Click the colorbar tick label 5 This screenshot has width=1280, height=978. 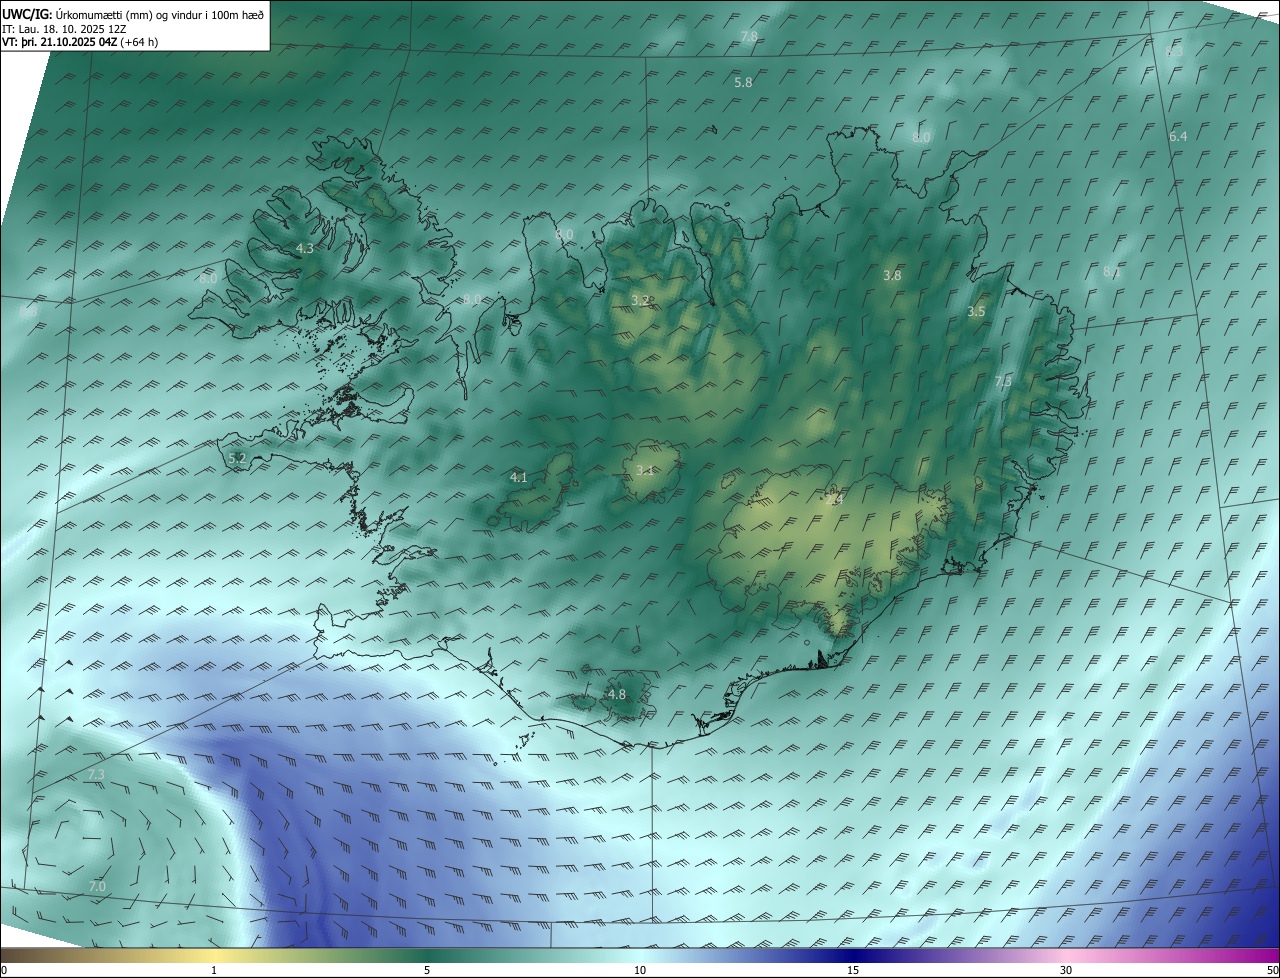coord(427,970)
